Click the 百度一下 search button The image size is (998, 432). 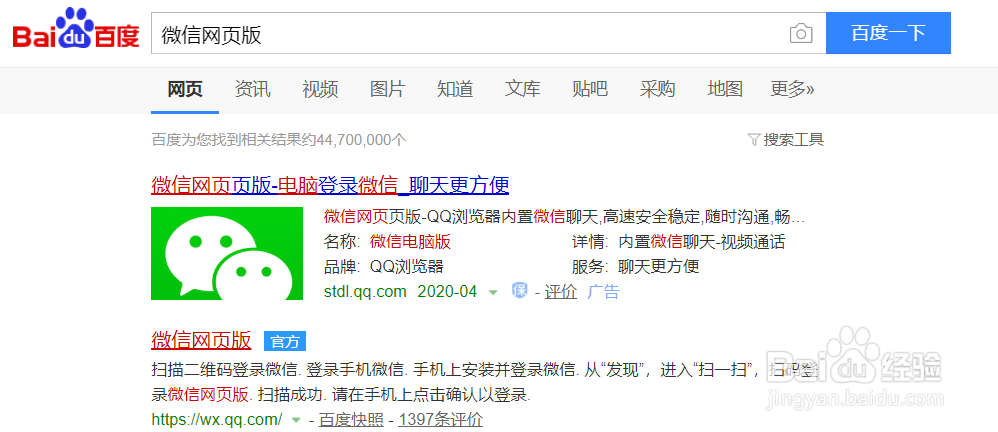889,33
